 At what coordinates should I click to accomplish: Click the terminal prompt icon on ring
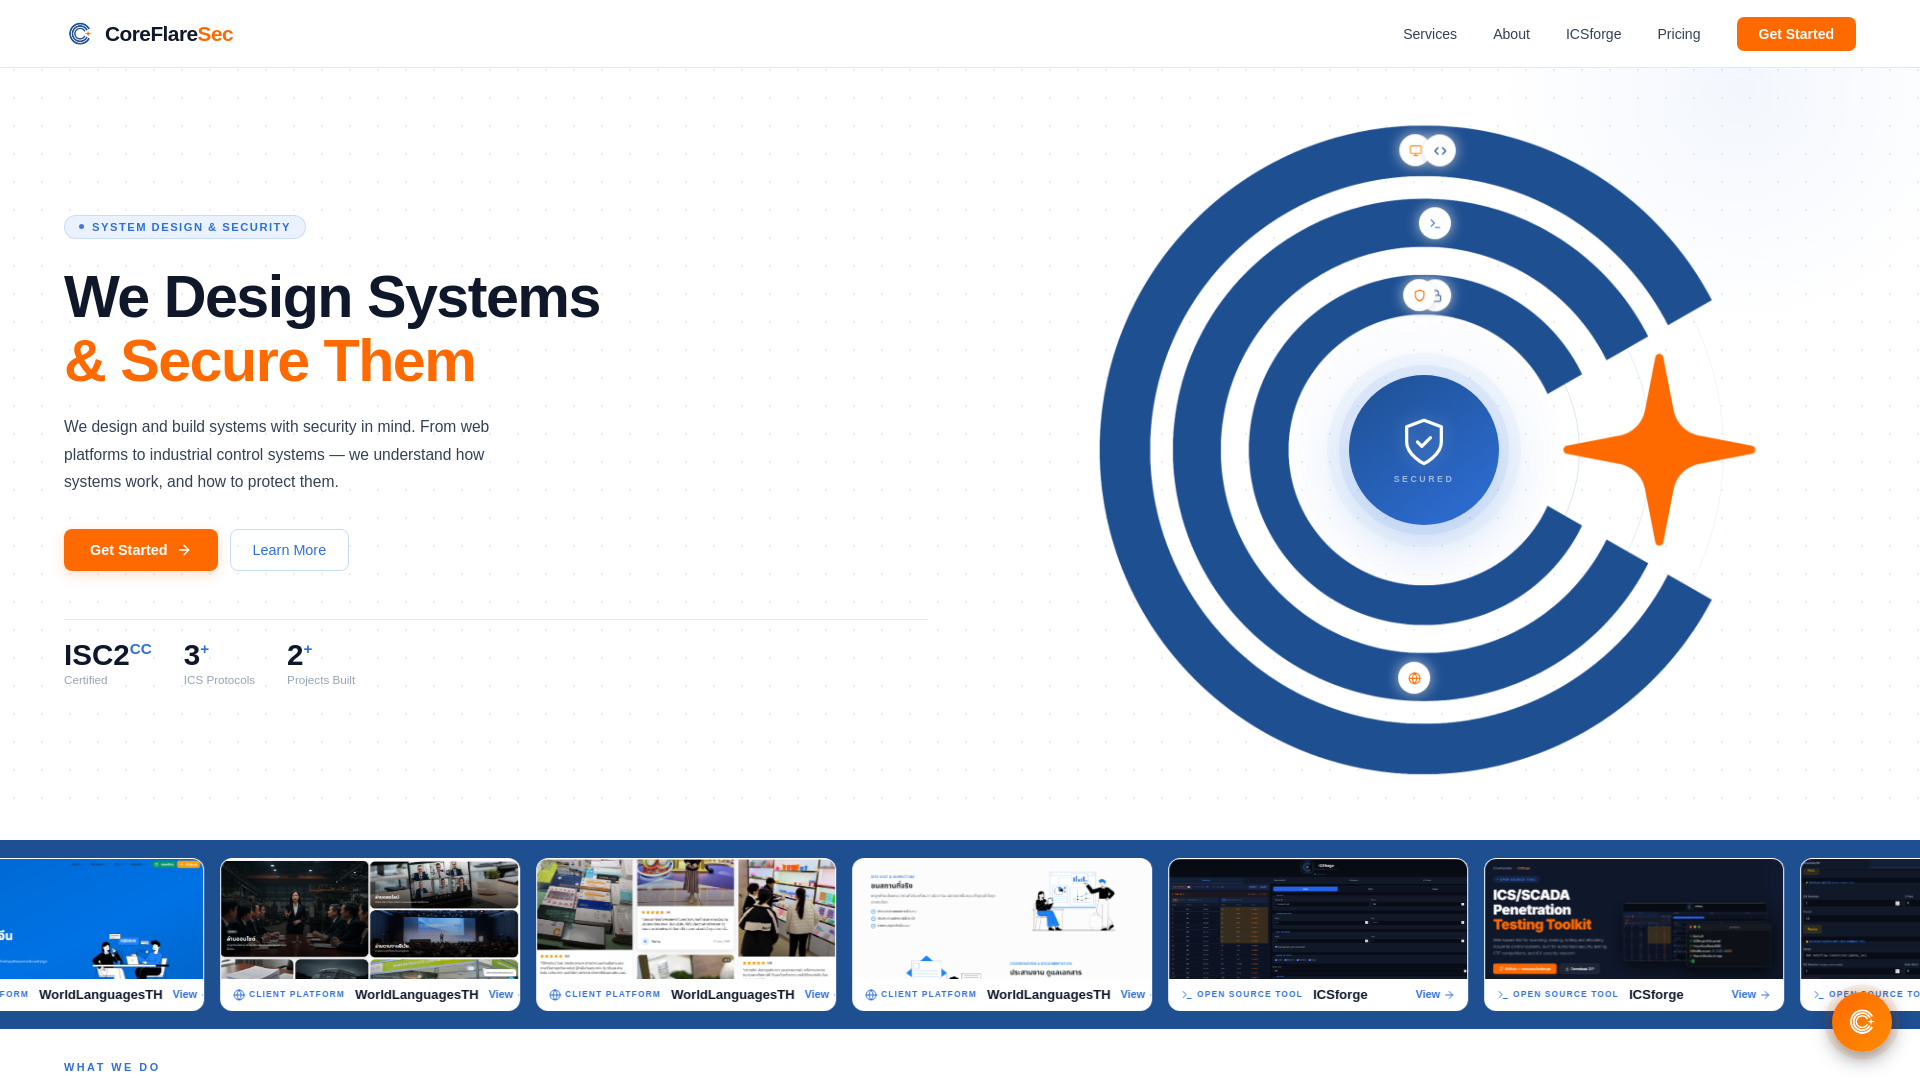1435,223
